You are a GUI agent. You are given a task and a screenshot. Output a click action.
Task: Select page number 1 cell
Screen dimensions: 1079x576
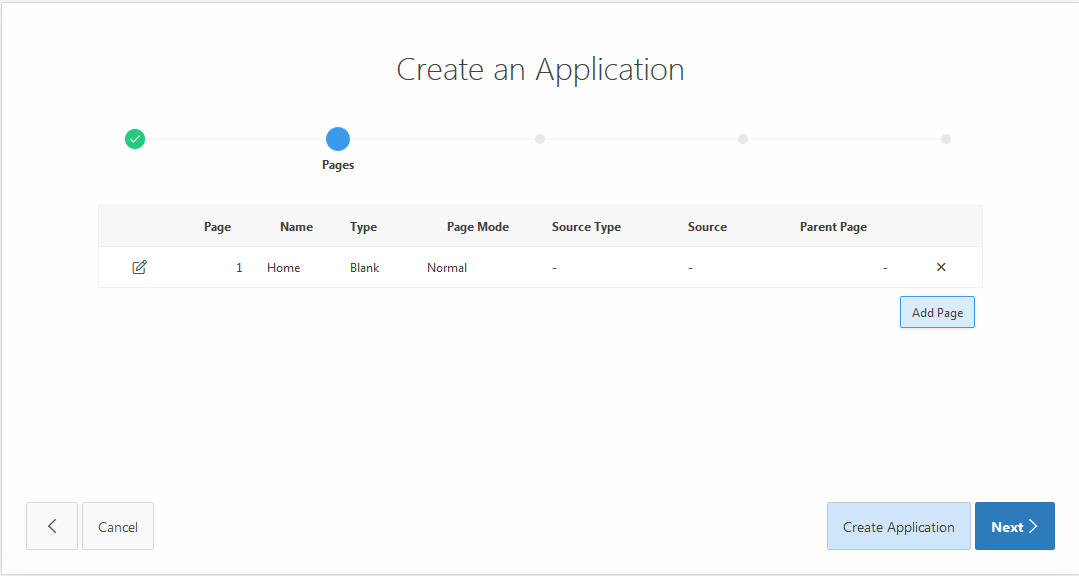click(x=239, y=268)
